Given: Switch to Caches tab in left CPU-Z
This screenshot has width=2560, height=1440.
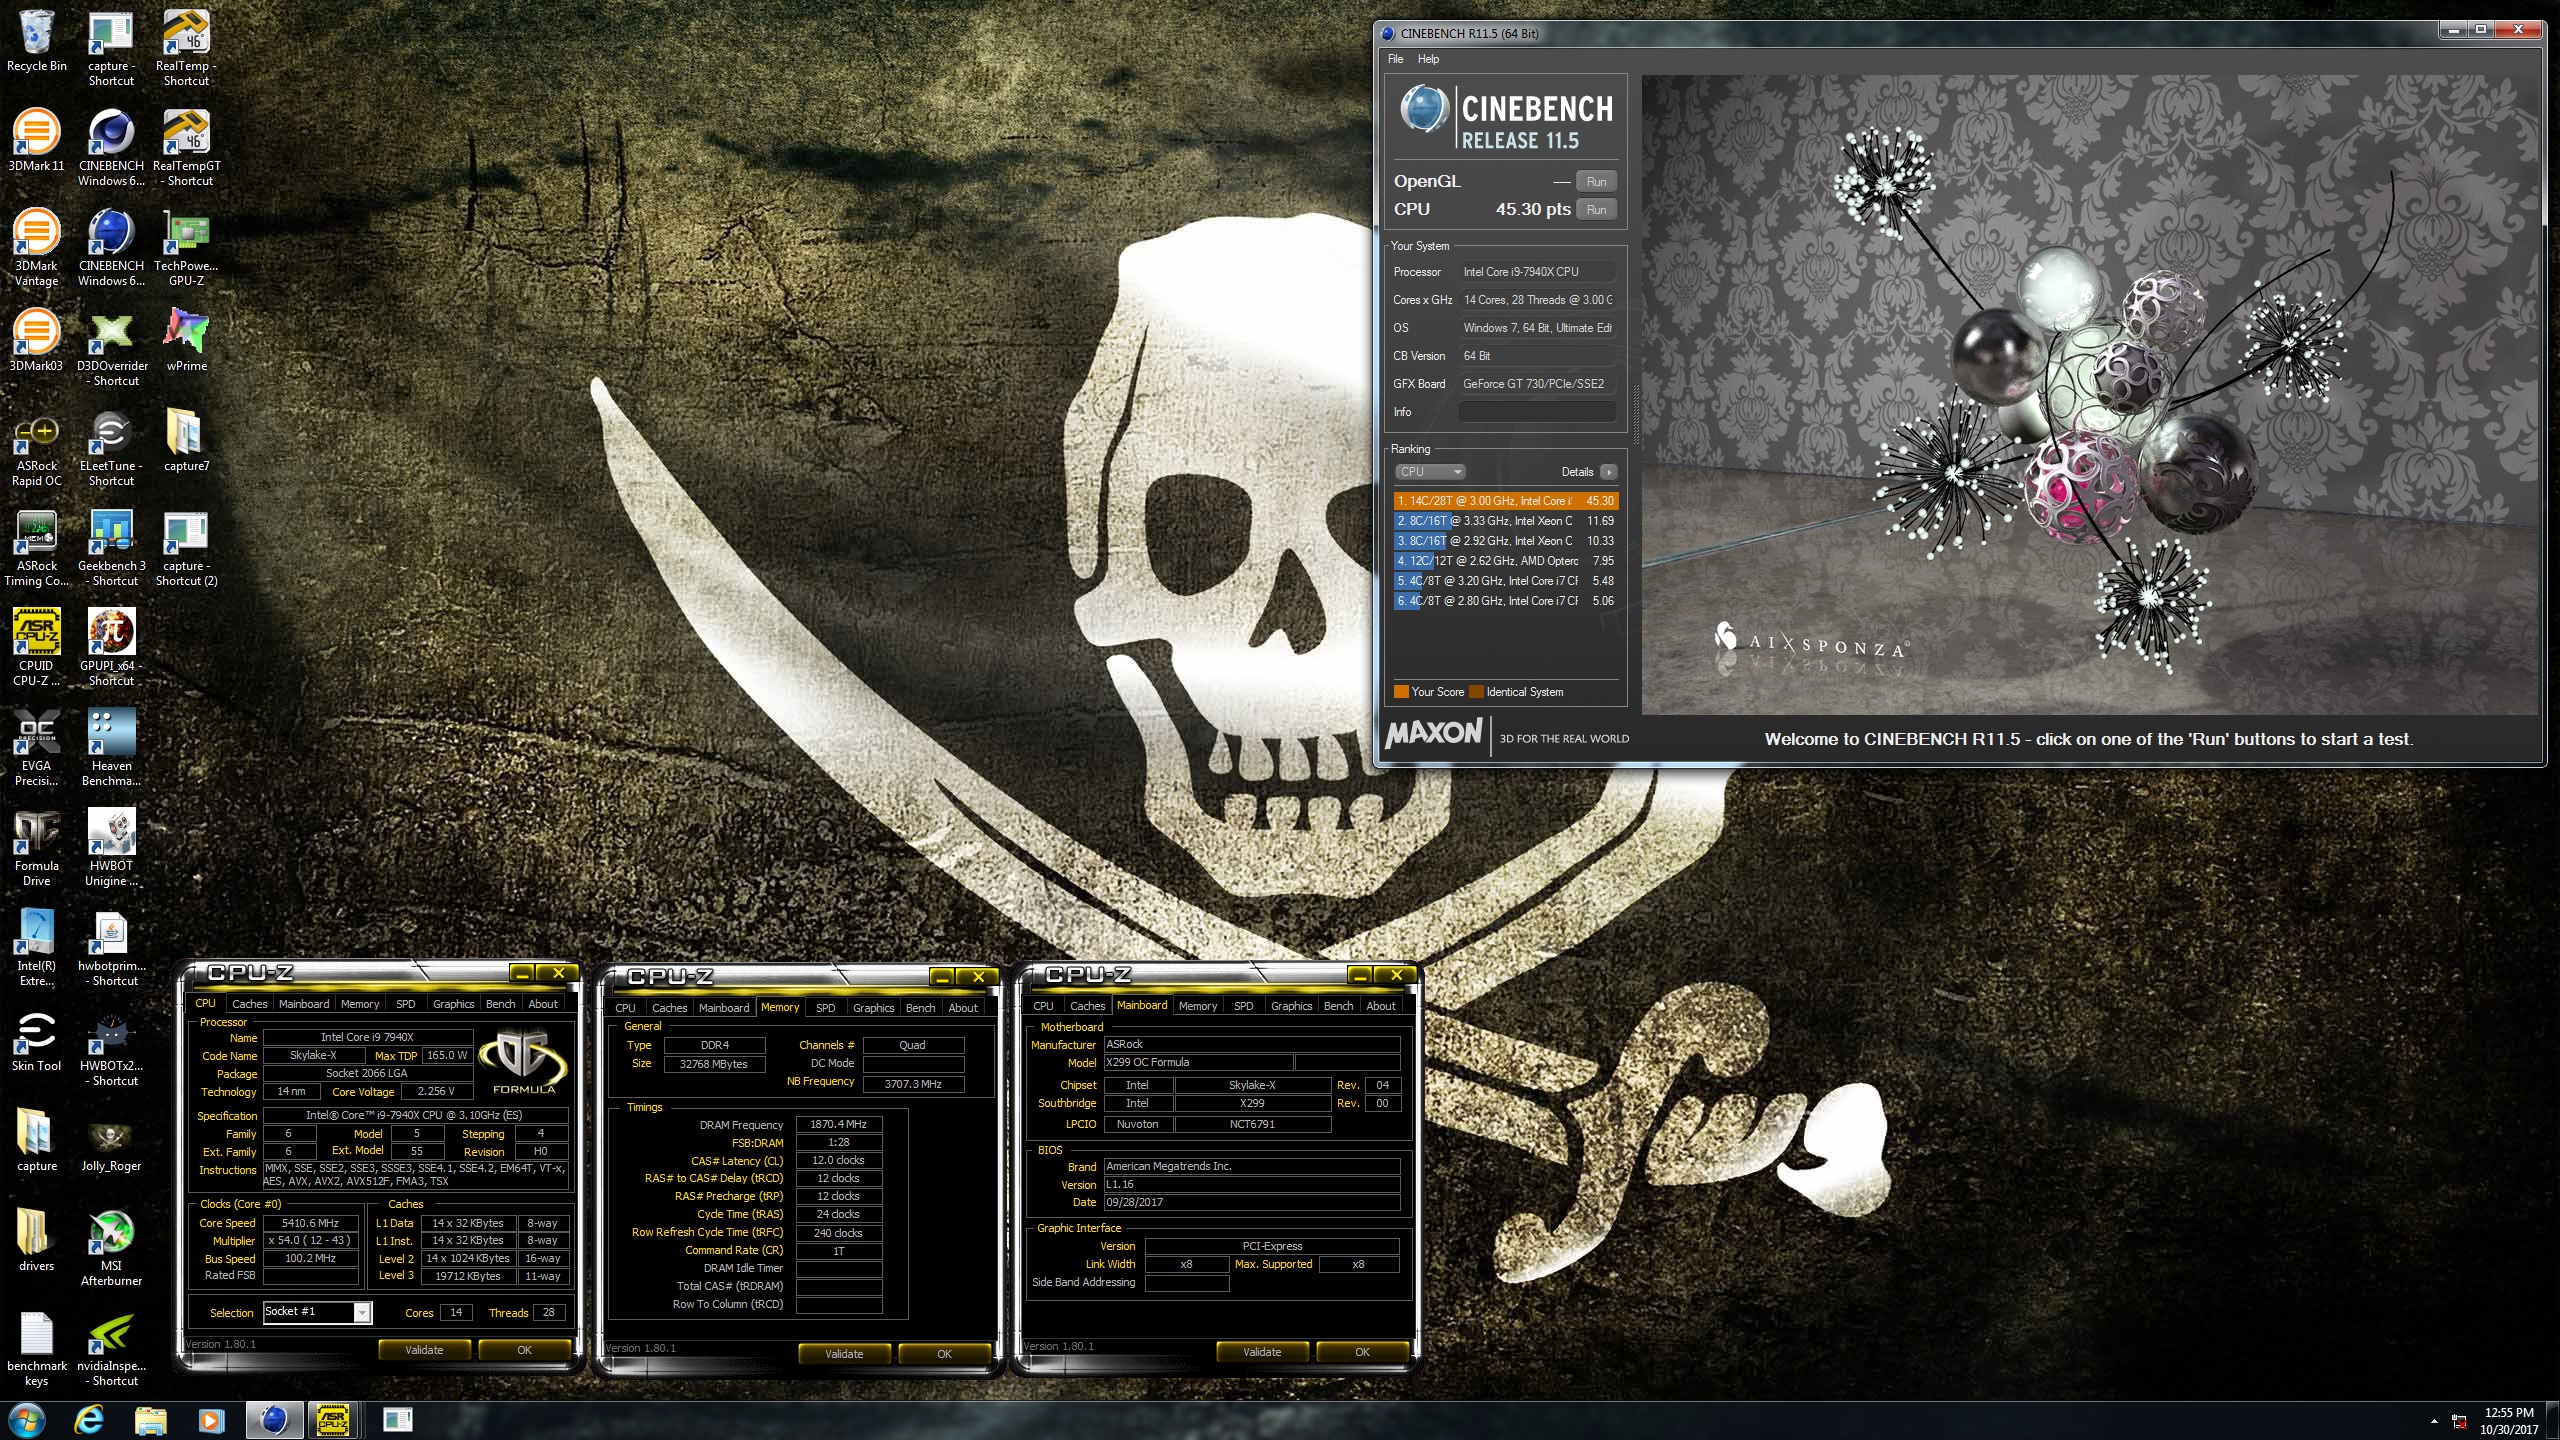Looking at the screenshot, I should tap(249, 1004).
